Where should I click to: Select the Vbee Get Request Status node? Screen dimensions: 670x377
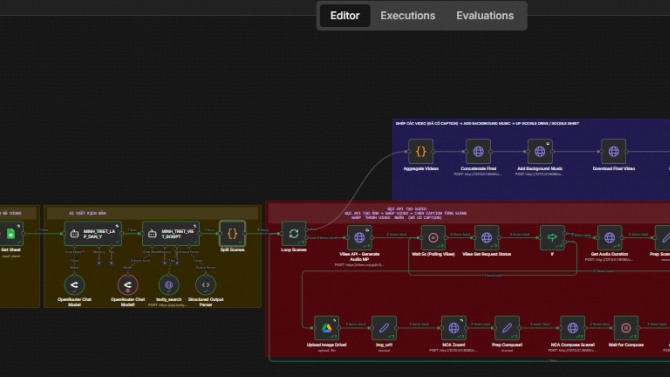(x=486, y=238)
